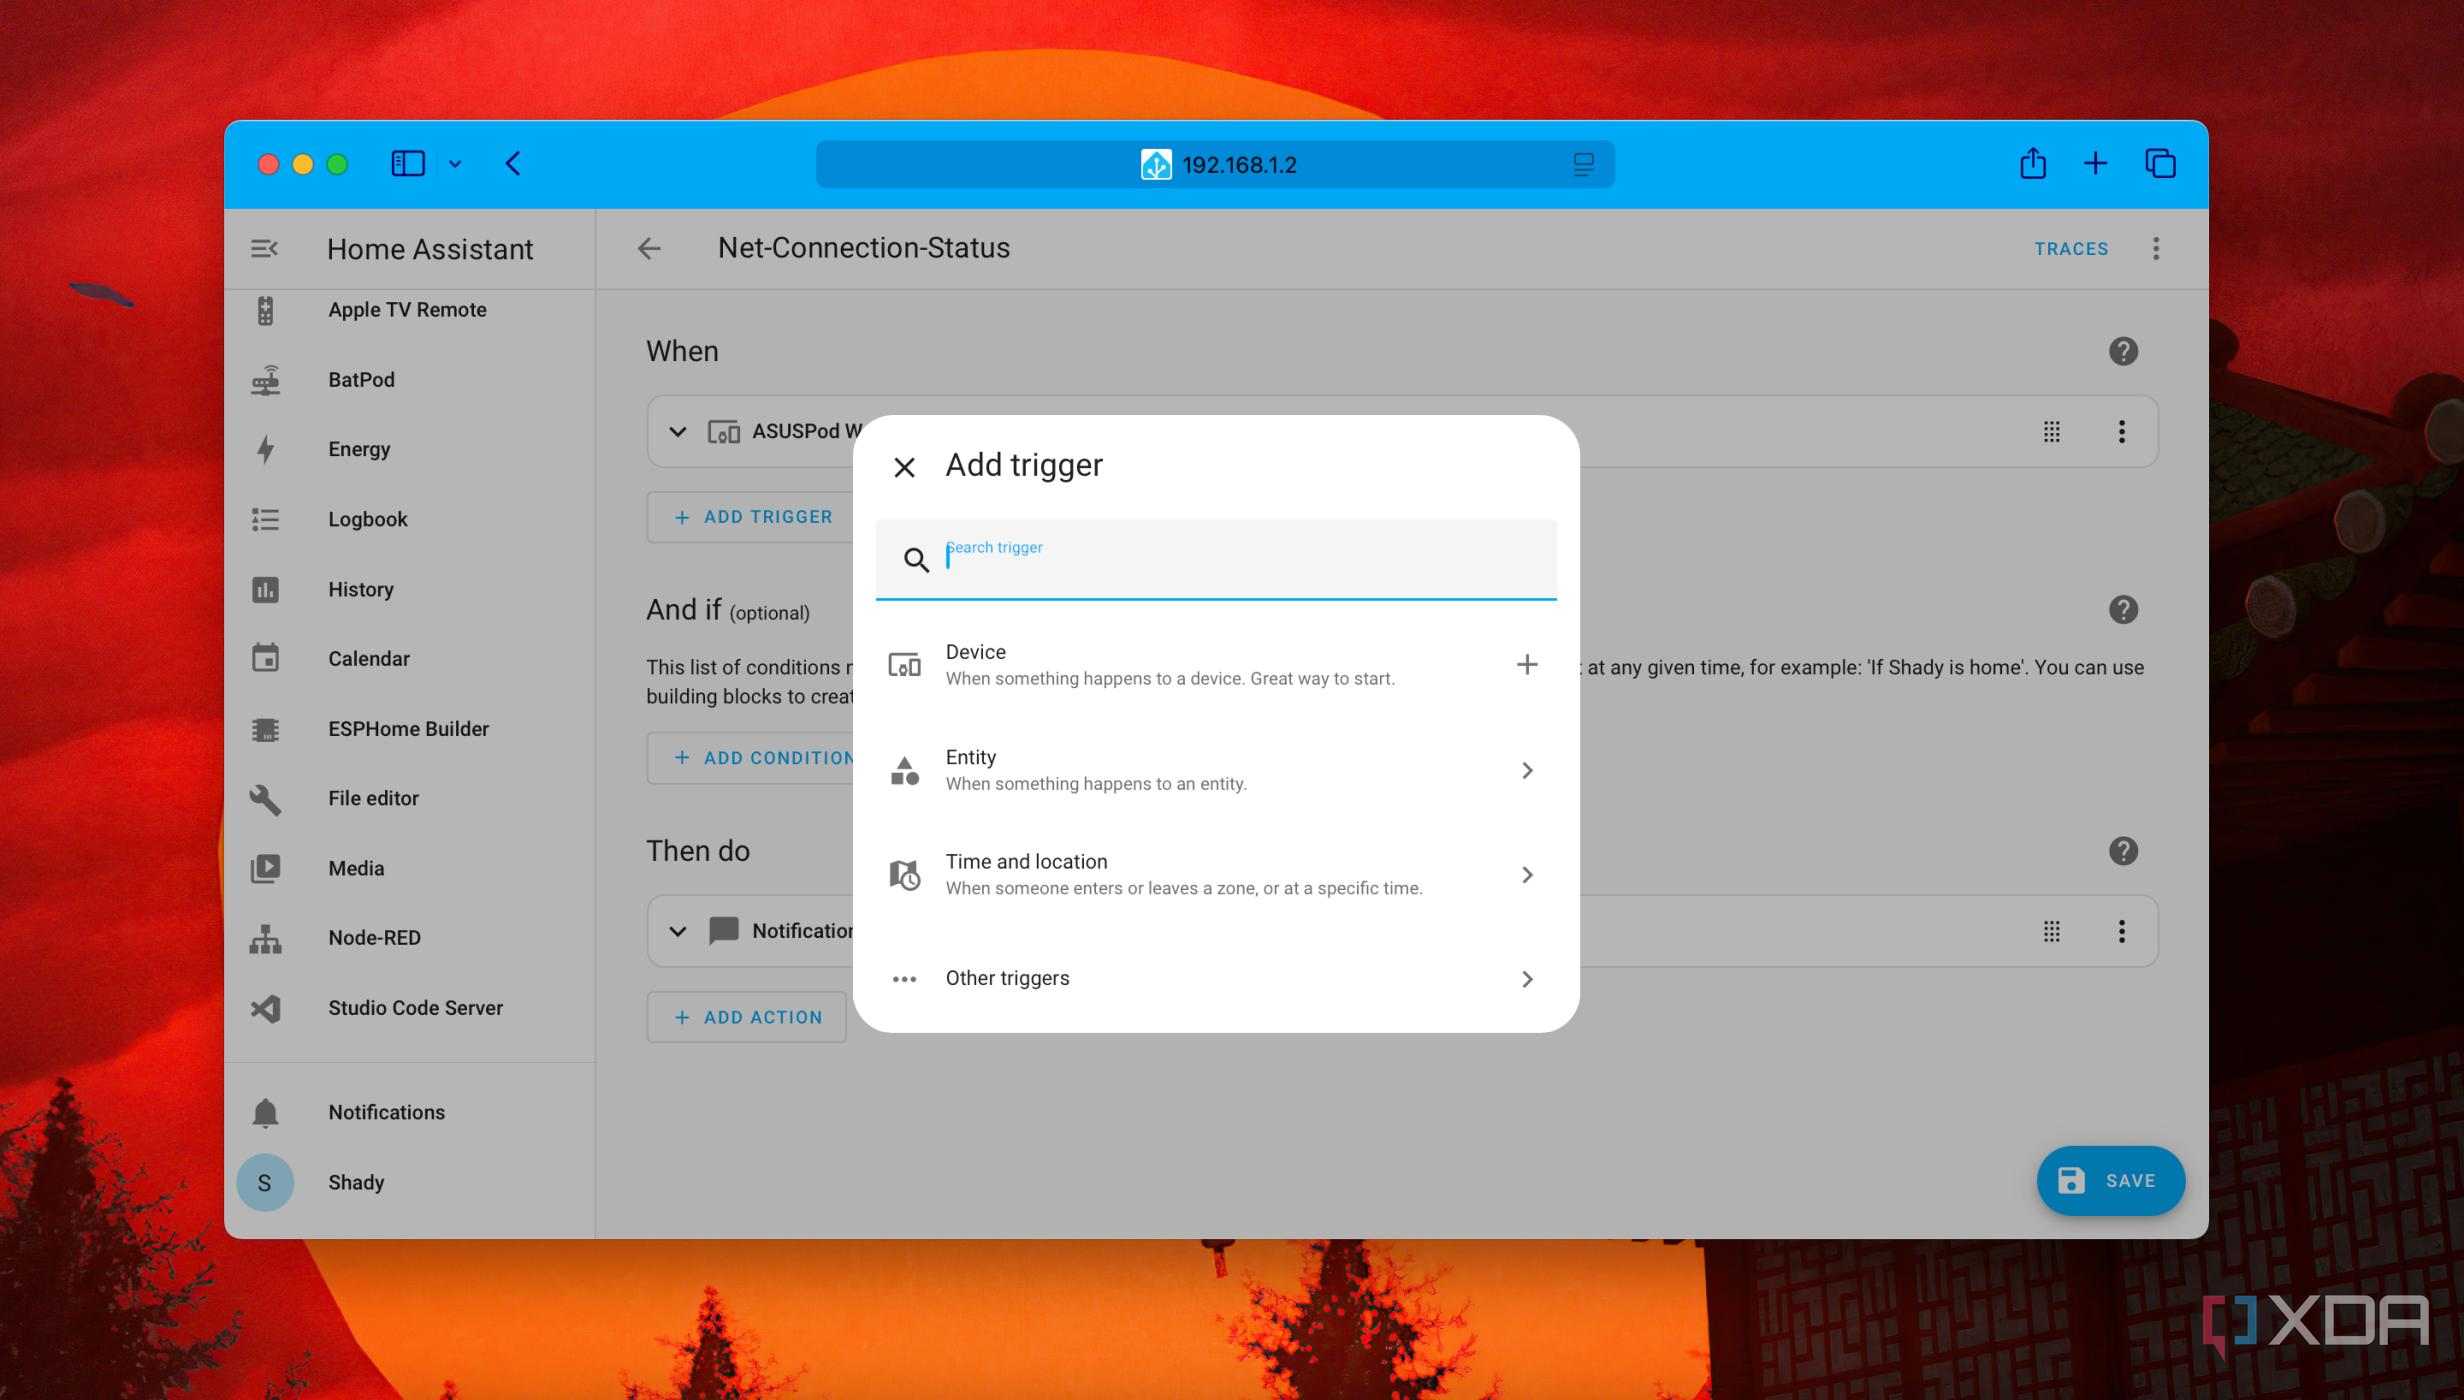2464x1400 pixels.
Task: Click chevron beside Time and location
Action: (x=1526, y=875)
